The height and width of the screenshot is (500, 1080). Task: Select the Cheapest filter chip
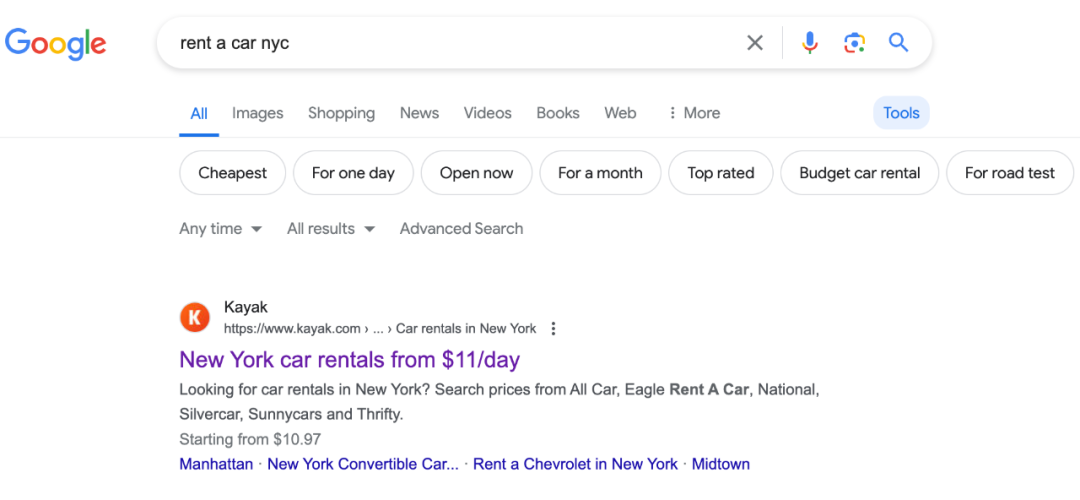click(232, 173)
